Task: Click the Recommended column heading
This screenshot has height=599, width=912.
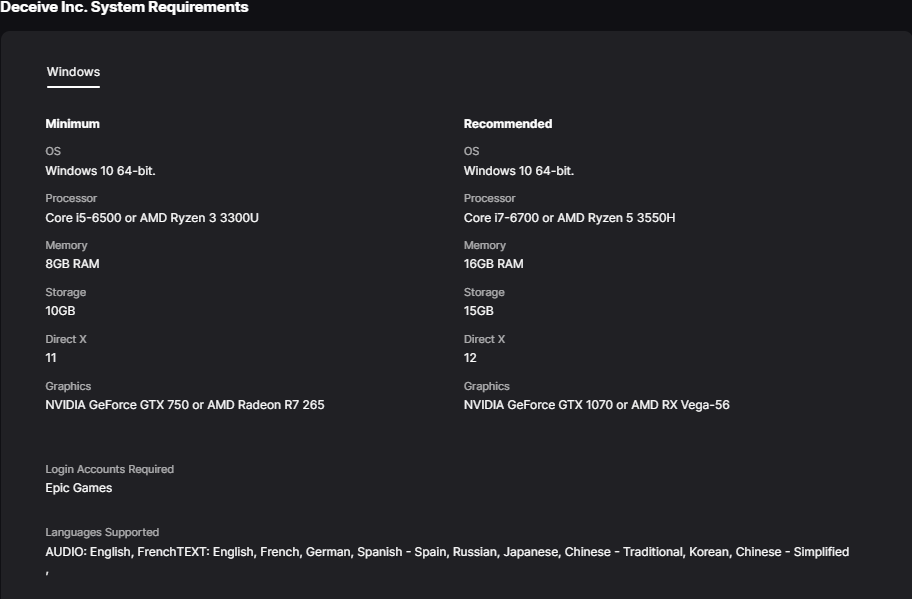Action: (507, 124)
